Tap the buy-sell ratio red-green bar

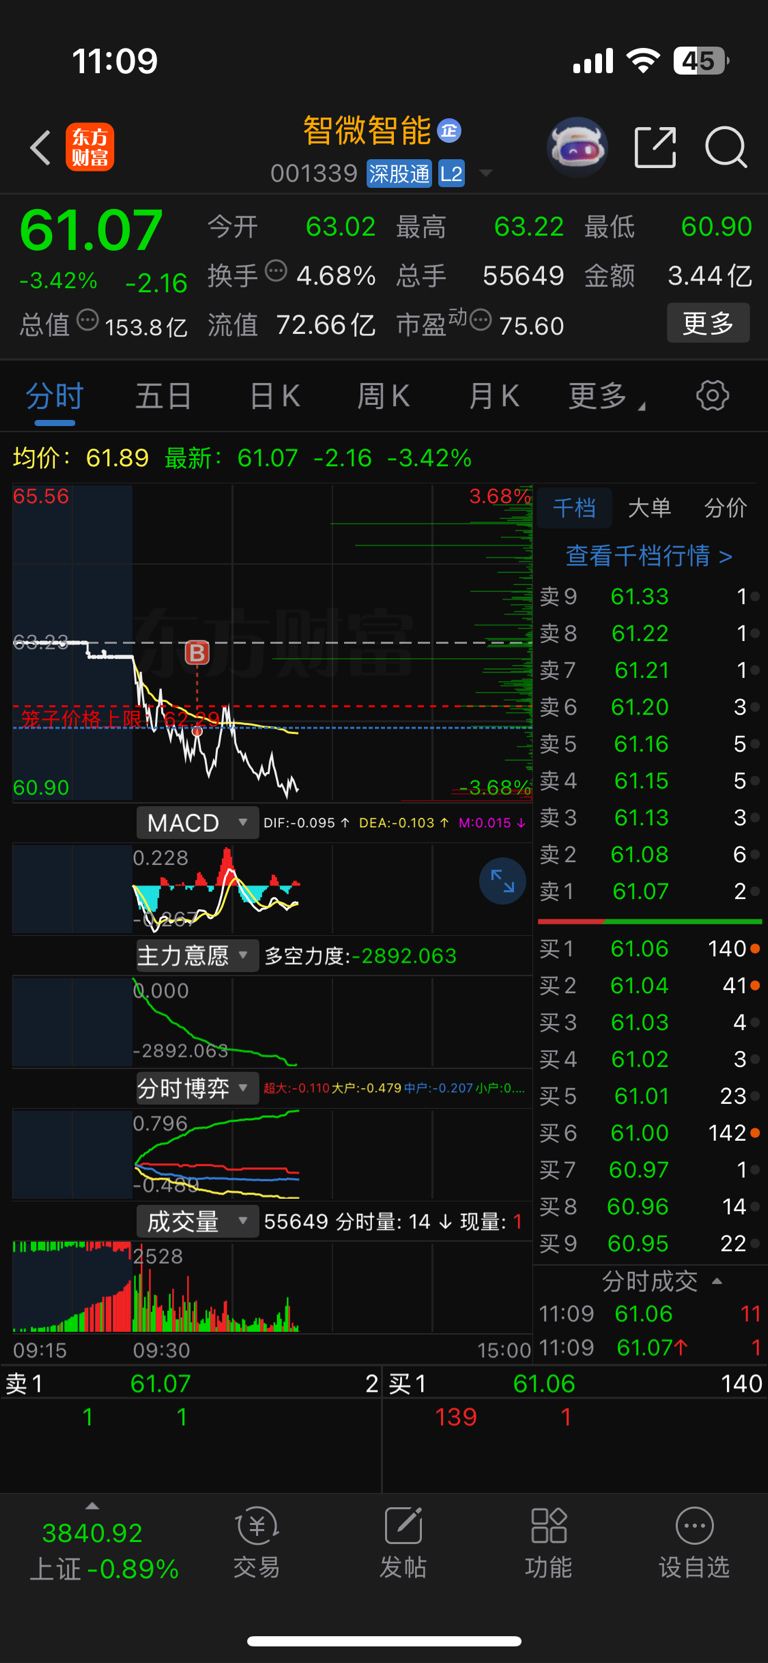[650, 921]
